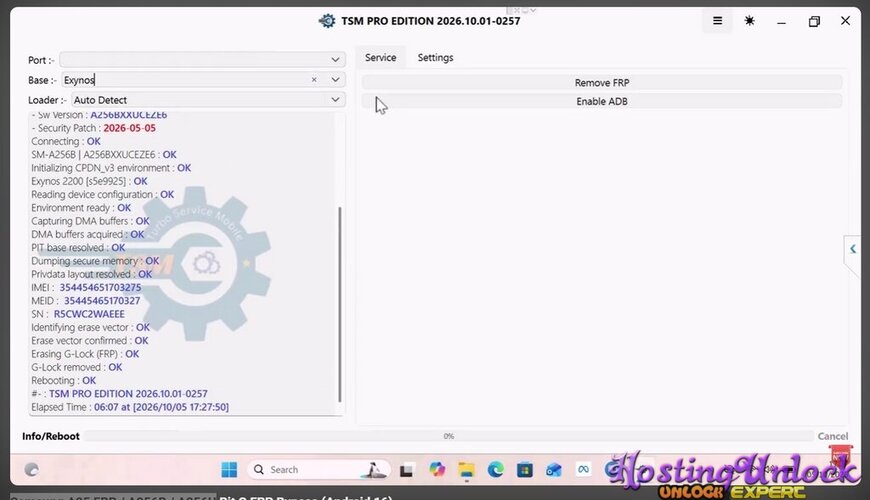Click the 'Privdata layout resolved' log line

92,274
